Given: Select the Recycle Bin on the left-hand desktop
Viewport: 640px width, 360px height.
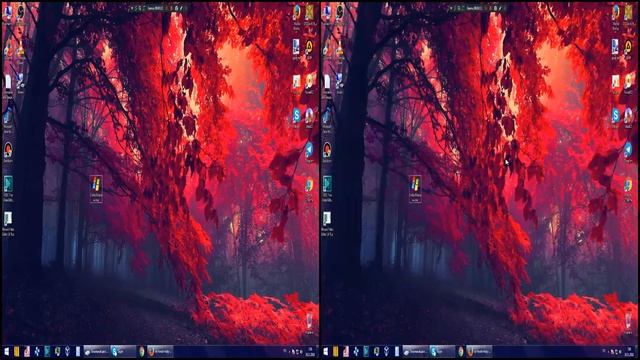Looking at the screenshot, I should pyautogui.click(x=309, y=323).
